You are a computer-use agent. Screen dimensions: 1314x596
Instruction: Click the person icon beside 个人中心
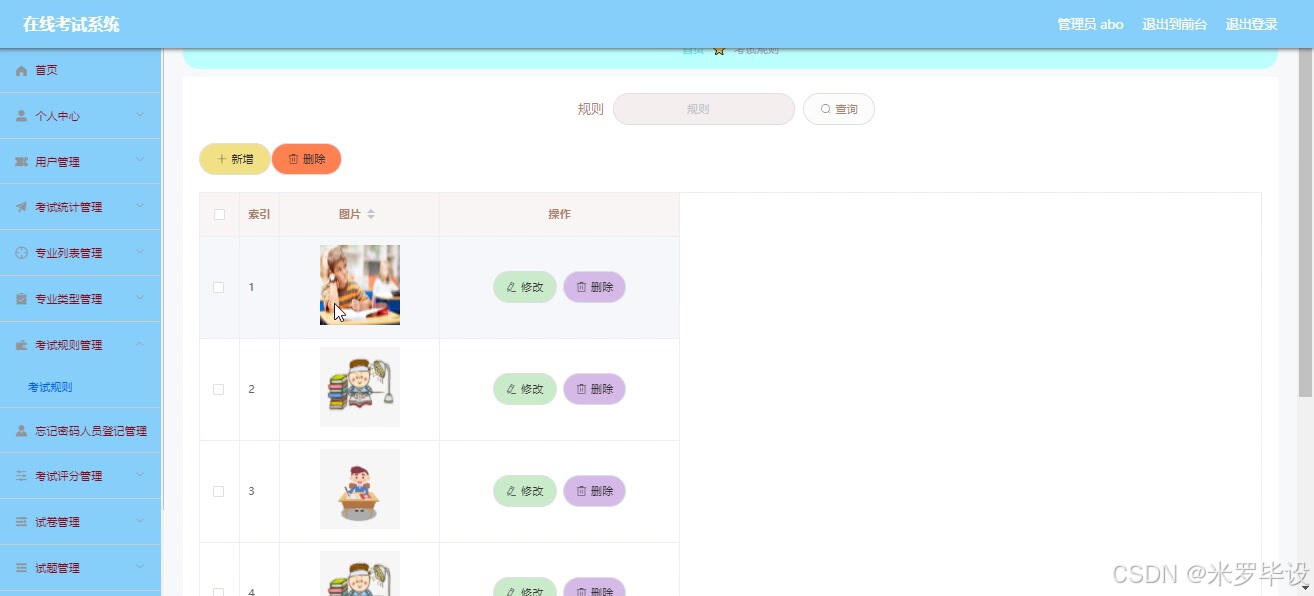pos(22,116)
